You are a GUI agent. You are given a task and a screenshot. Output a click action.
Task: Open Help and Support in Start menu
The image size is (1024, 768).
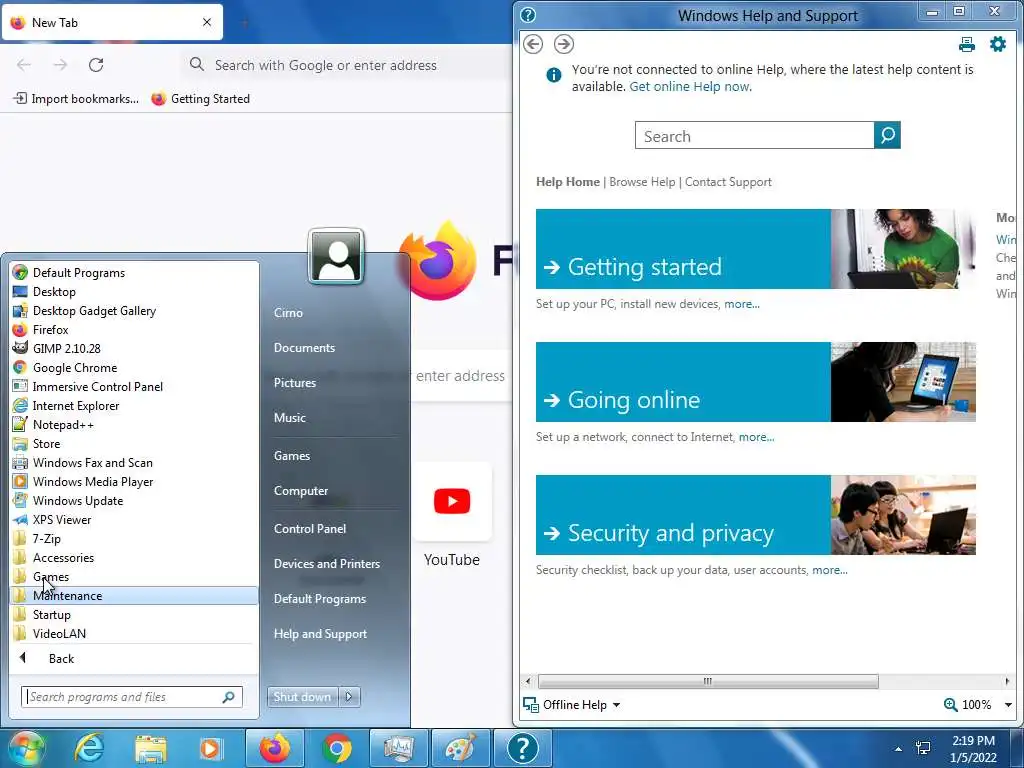coord(321,634)
